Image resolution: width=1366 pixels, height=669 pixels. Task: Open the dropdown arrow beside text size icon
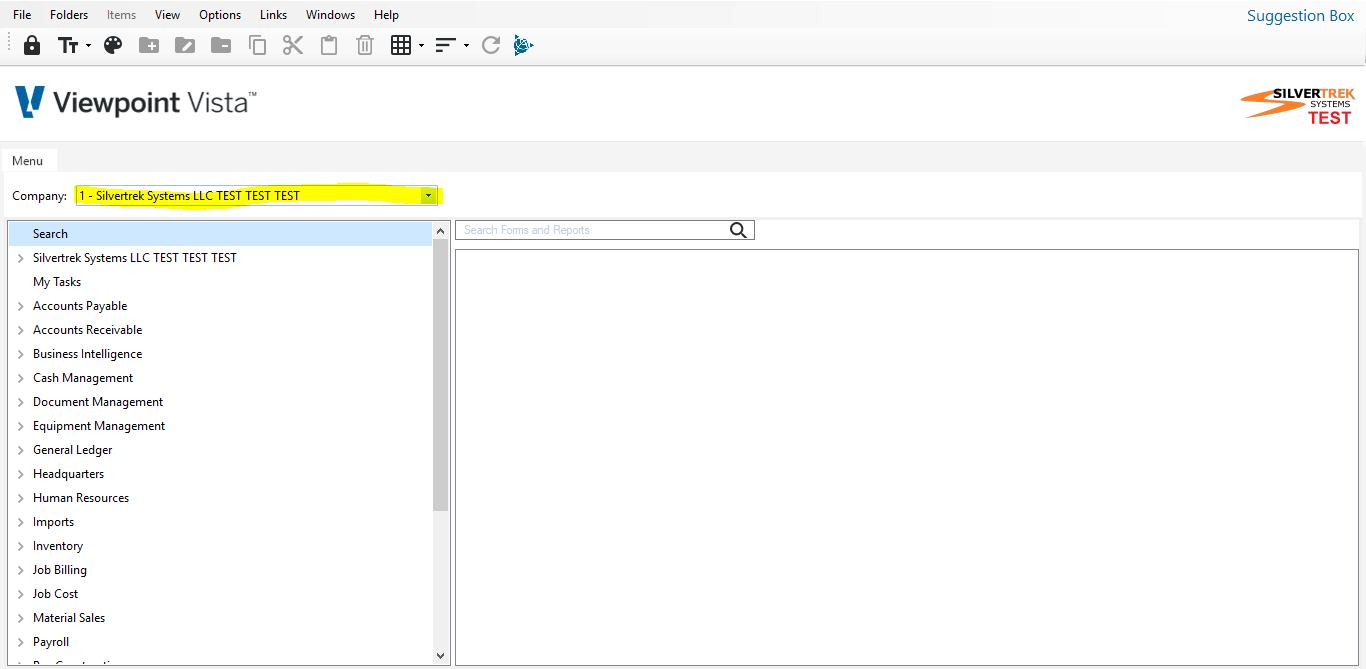pos(88,46)
